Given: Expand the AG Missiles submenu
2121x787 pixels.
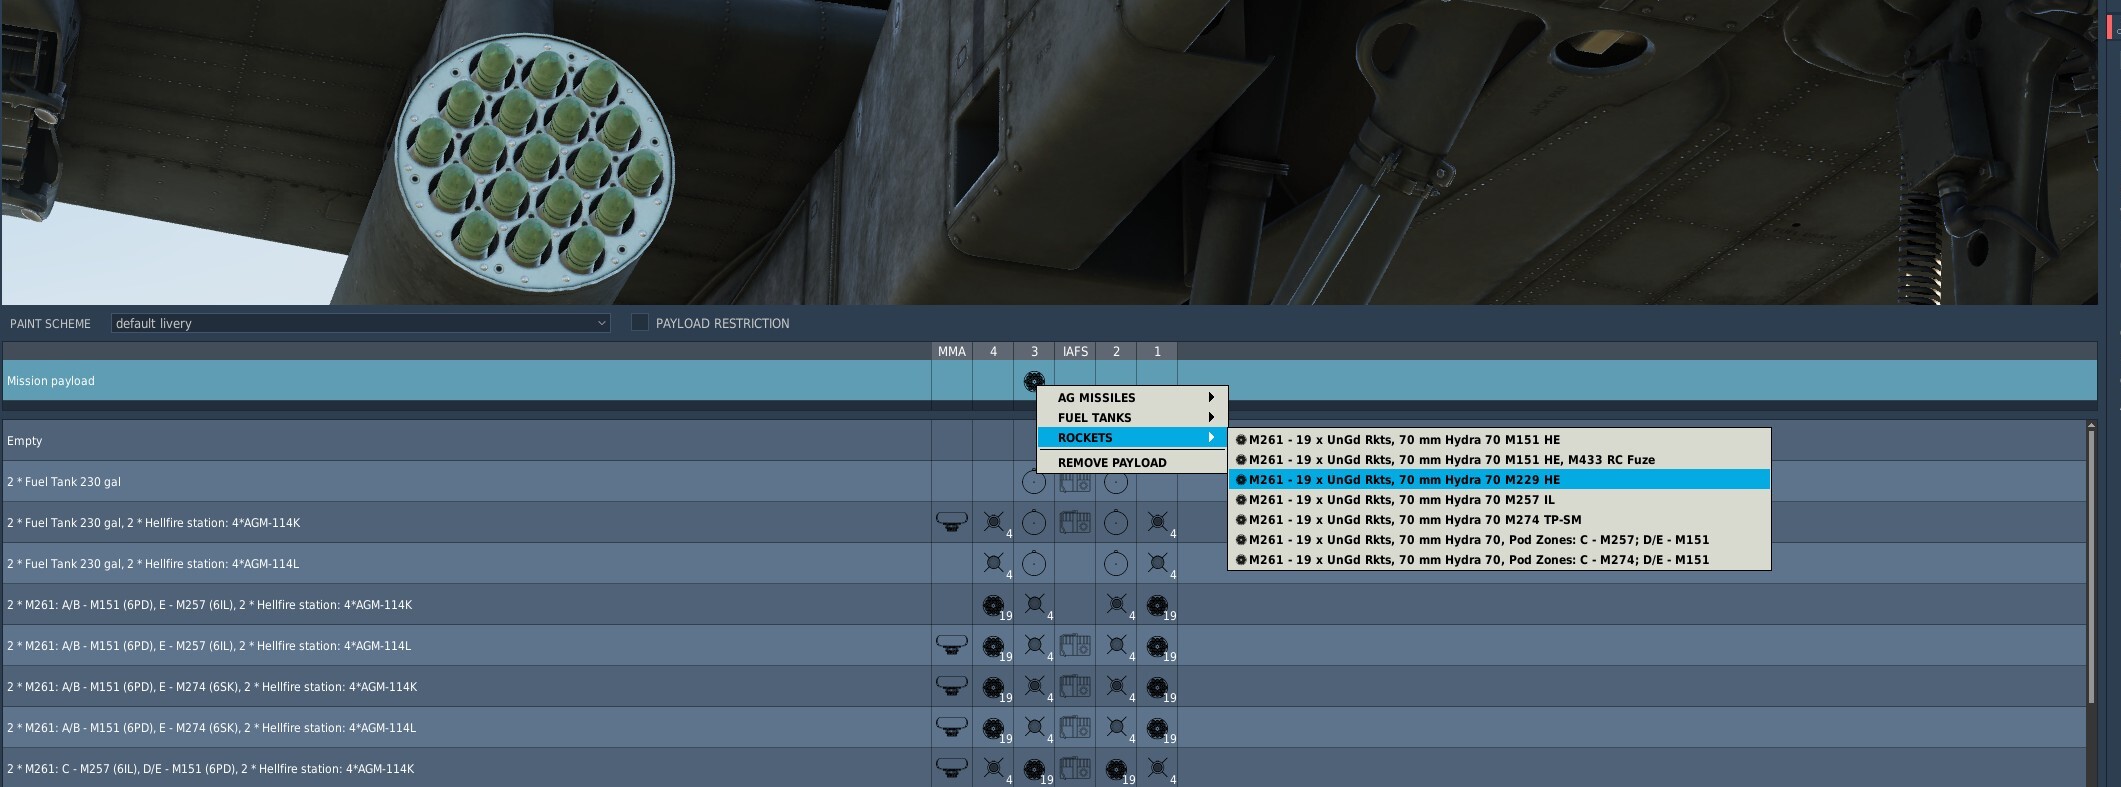Looking at the screenshot, I should pos(1132,397).
